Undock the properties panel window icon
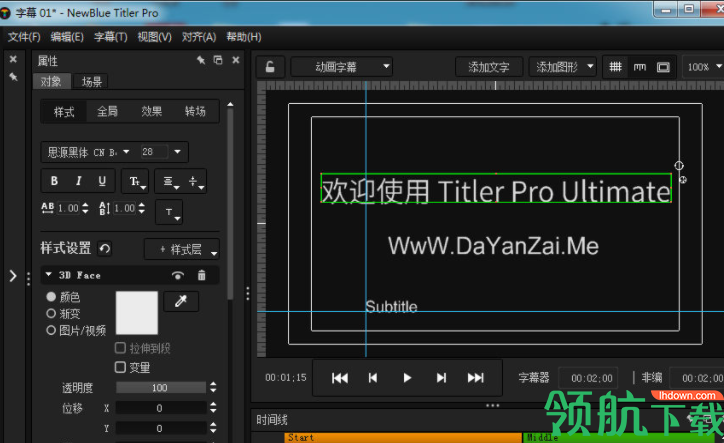The image size is (724, 443). click(x=218, y=60)
